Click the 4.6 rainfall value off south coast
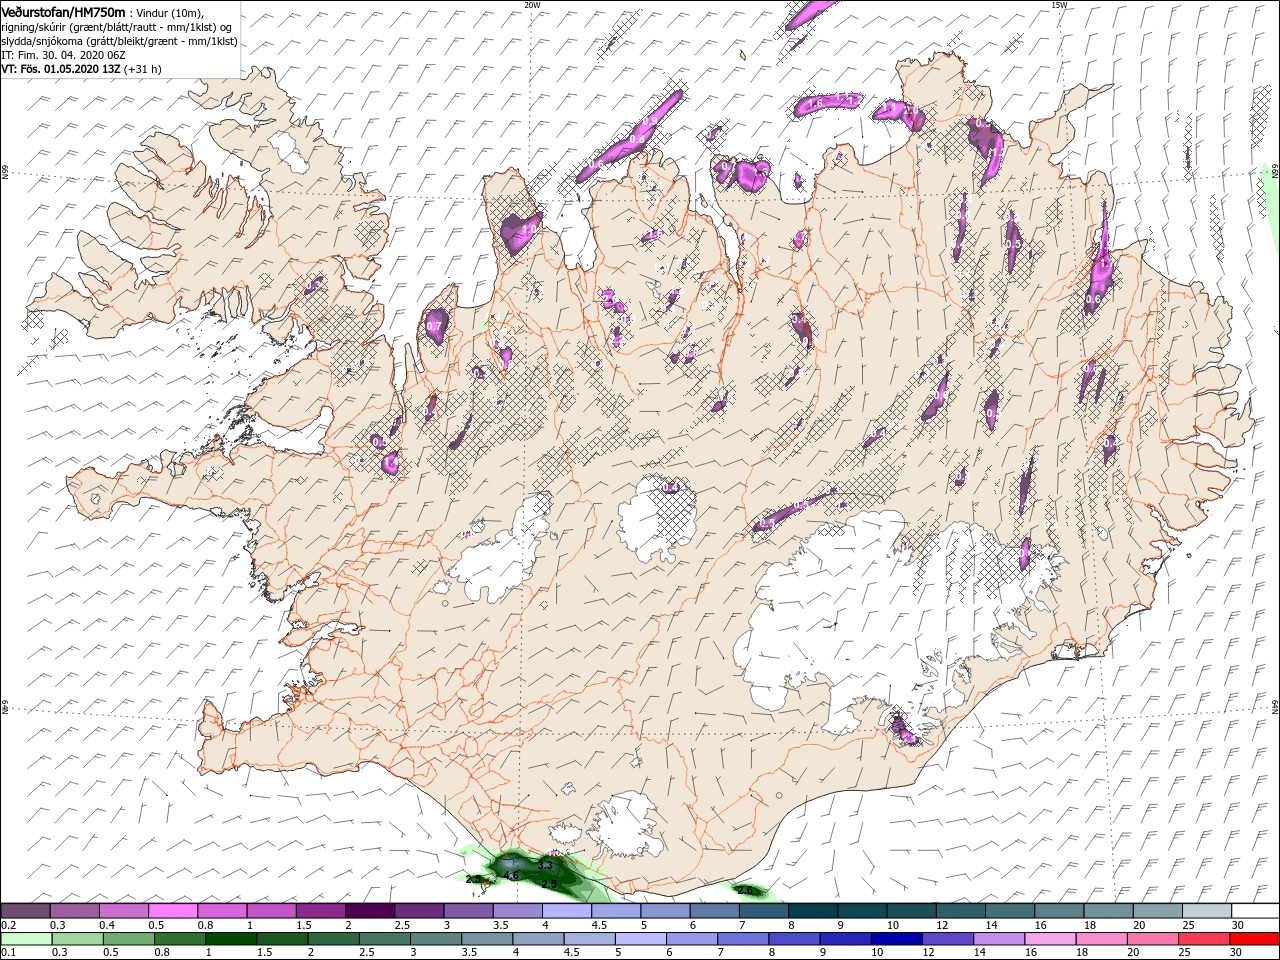 tap(512, 875)
